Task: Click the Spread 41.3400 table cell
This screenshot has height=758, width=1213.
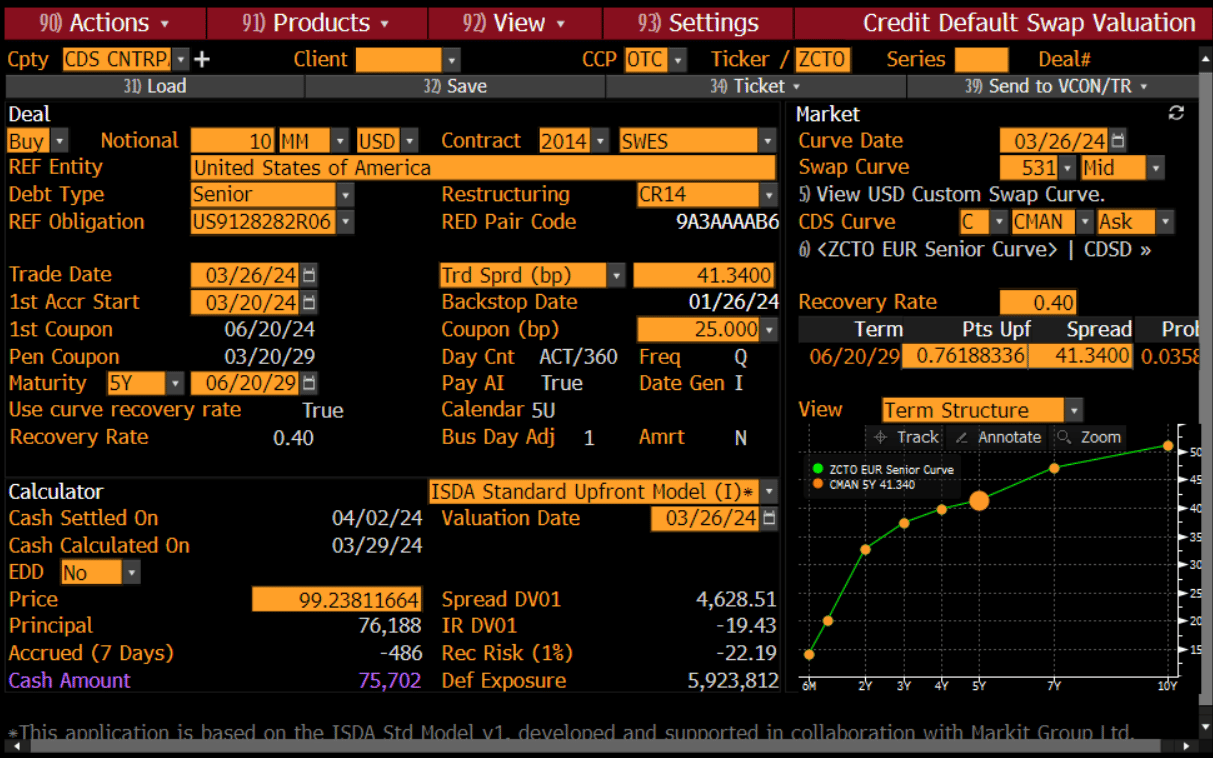Action: pos(1081,356)
